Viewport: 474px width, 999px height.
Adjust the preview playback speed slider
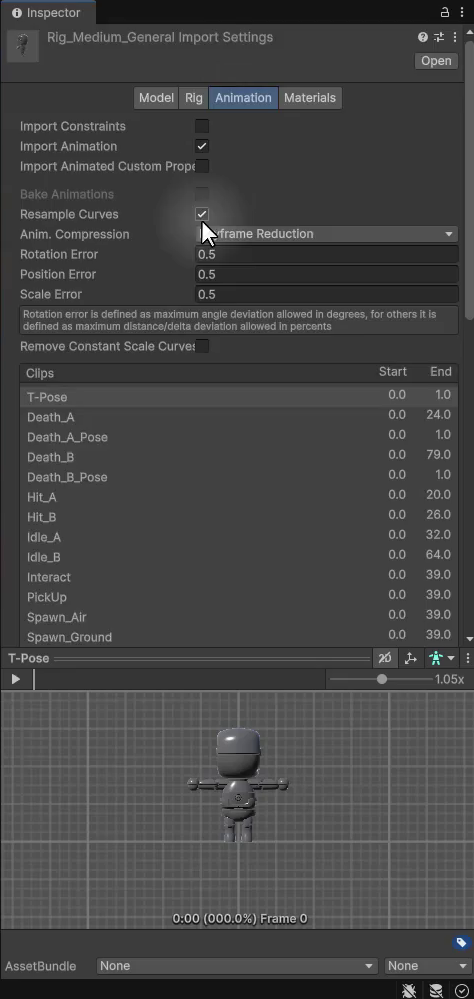pyautogui.click(x=381, y=679)
